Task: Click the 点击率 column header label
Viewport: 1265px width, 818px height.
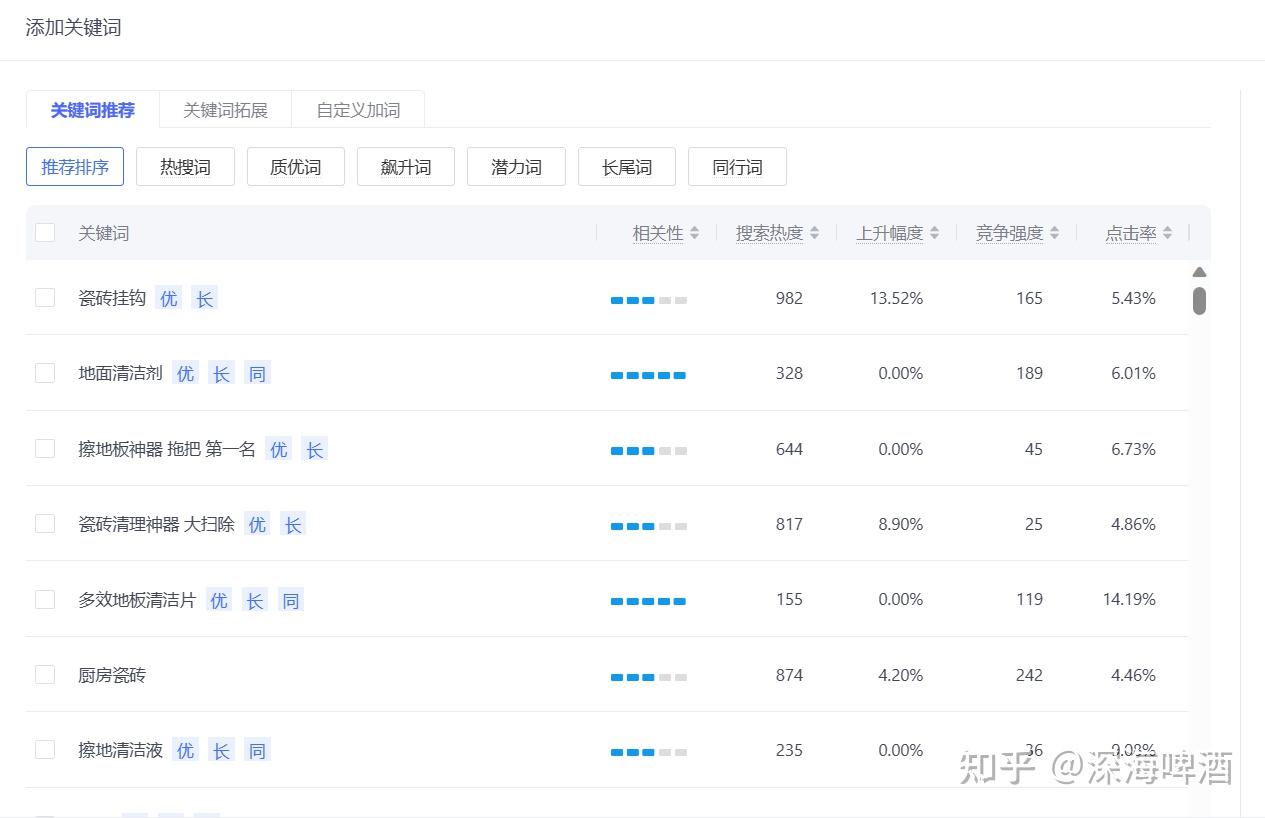Action: pyautogui.click(x=1131, y=233)
